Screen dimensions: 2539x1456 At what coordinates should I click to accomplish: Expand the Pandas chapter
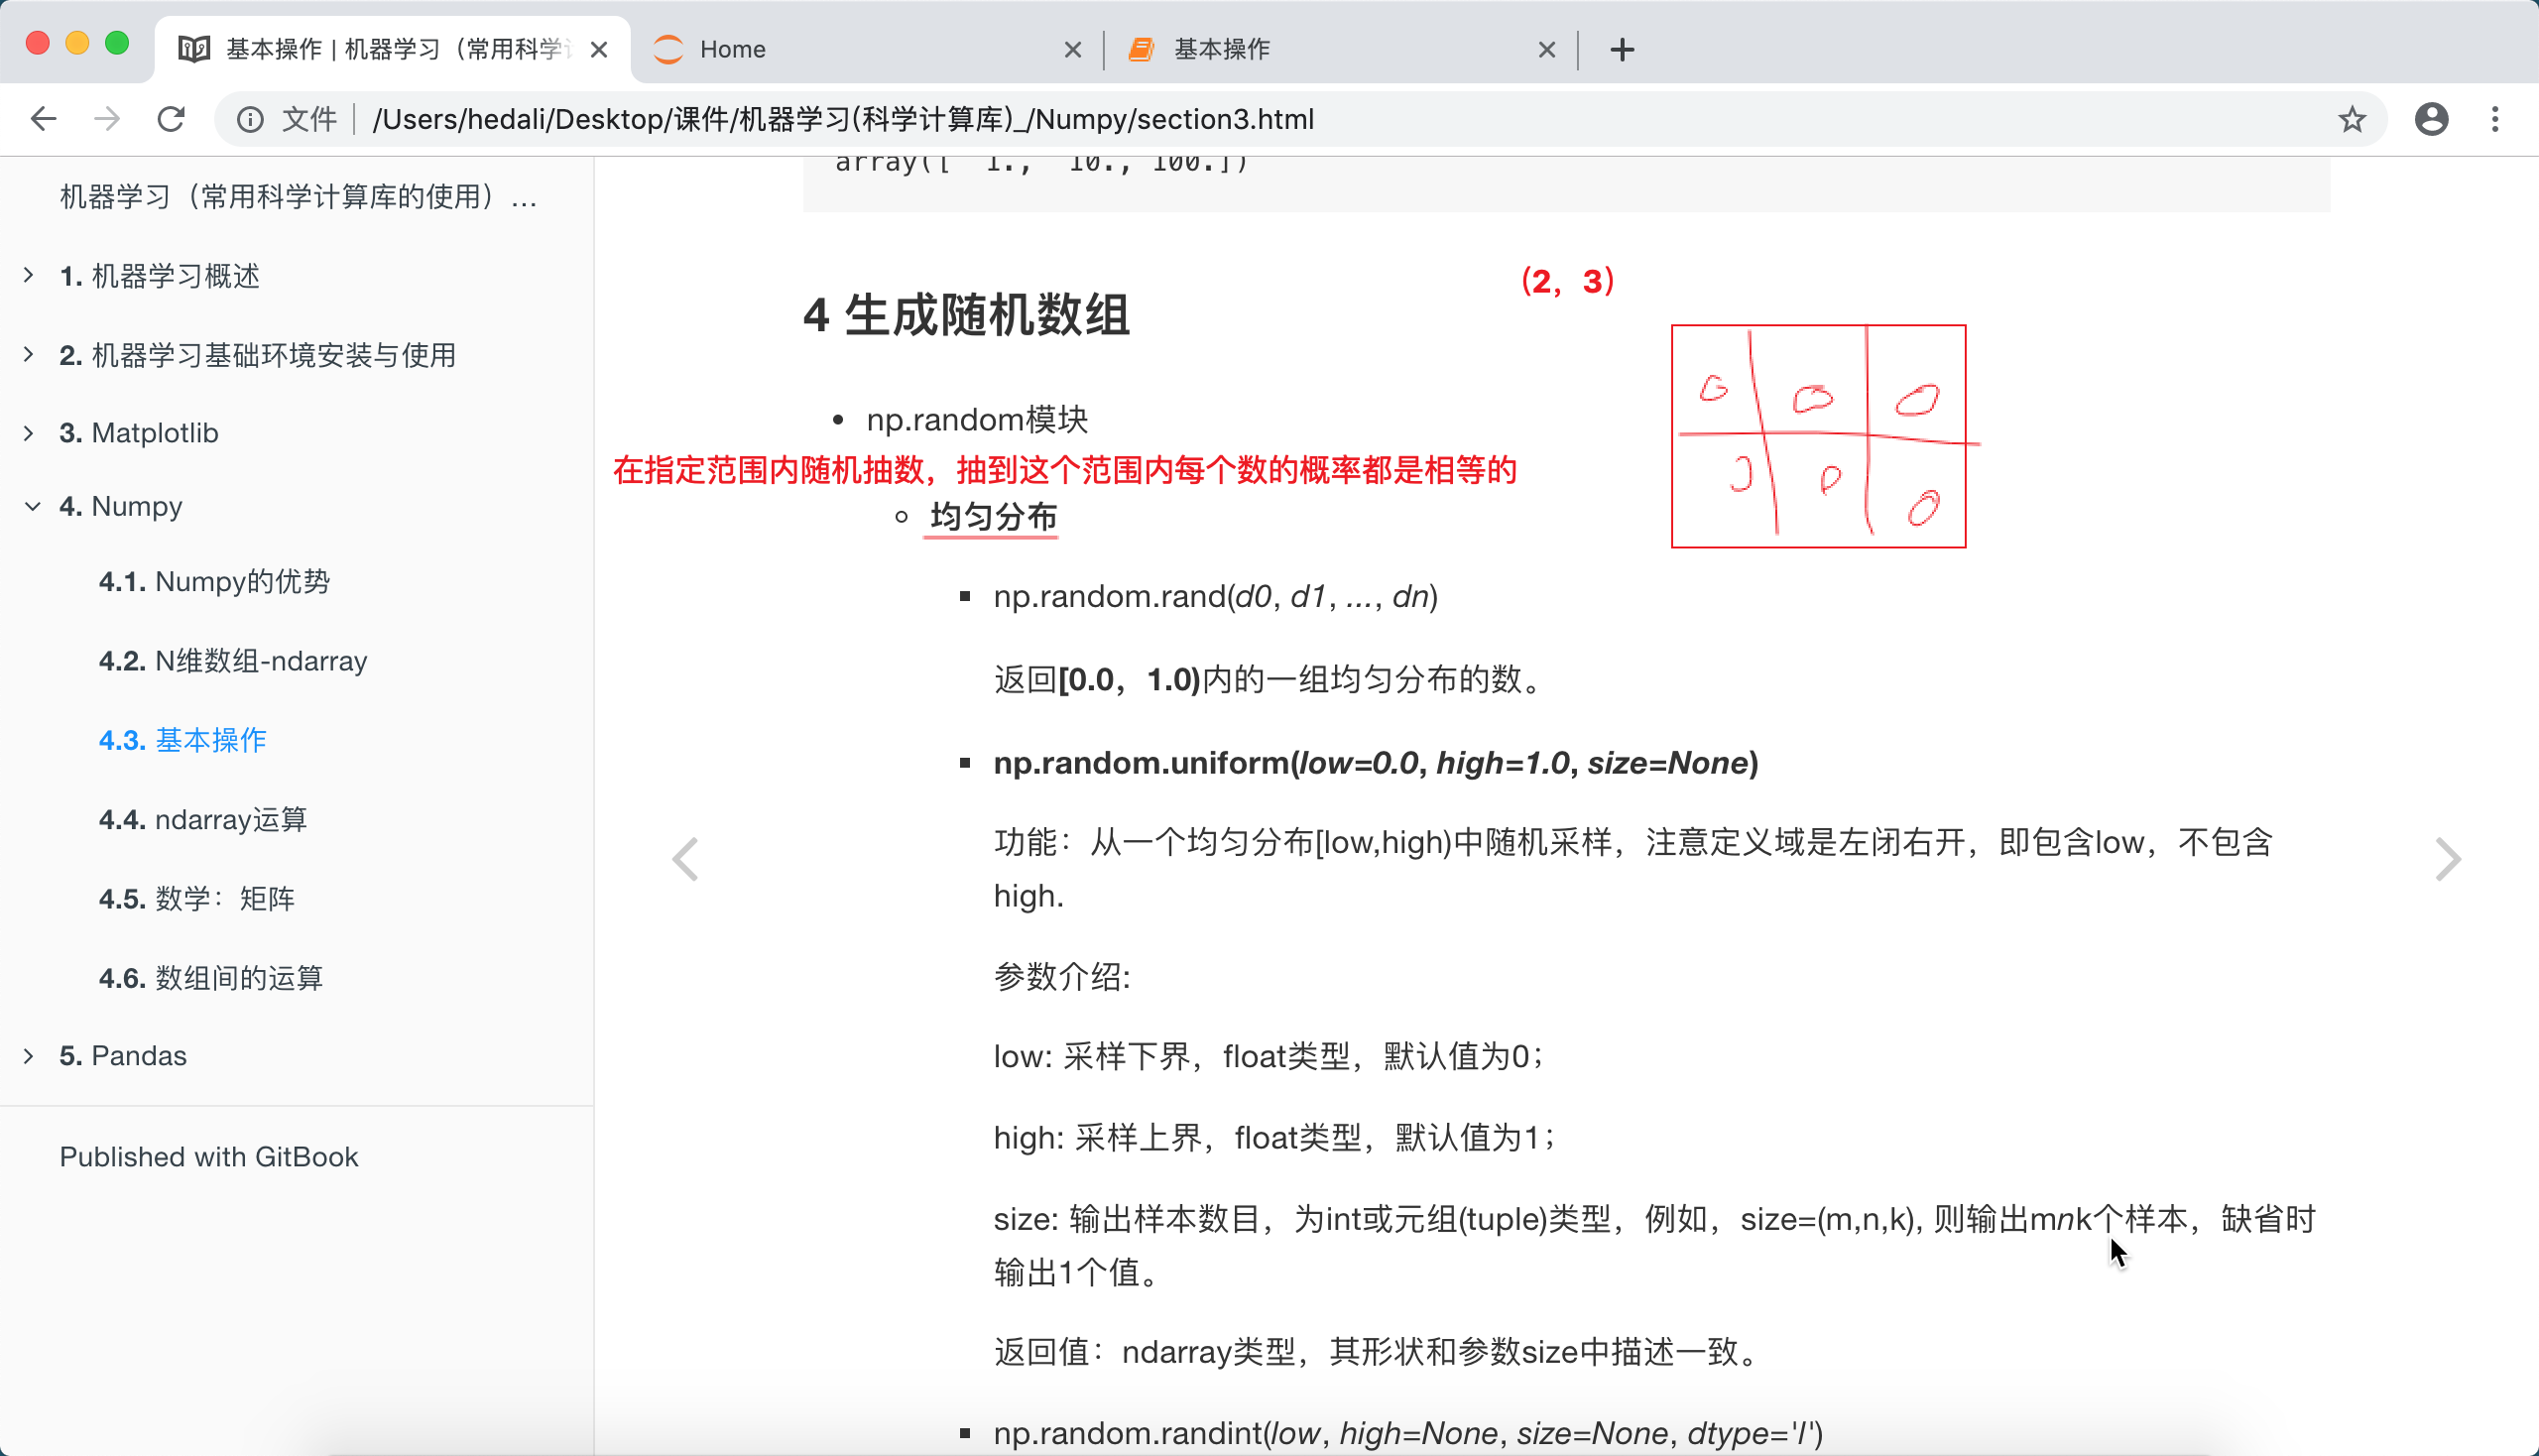29,1055
